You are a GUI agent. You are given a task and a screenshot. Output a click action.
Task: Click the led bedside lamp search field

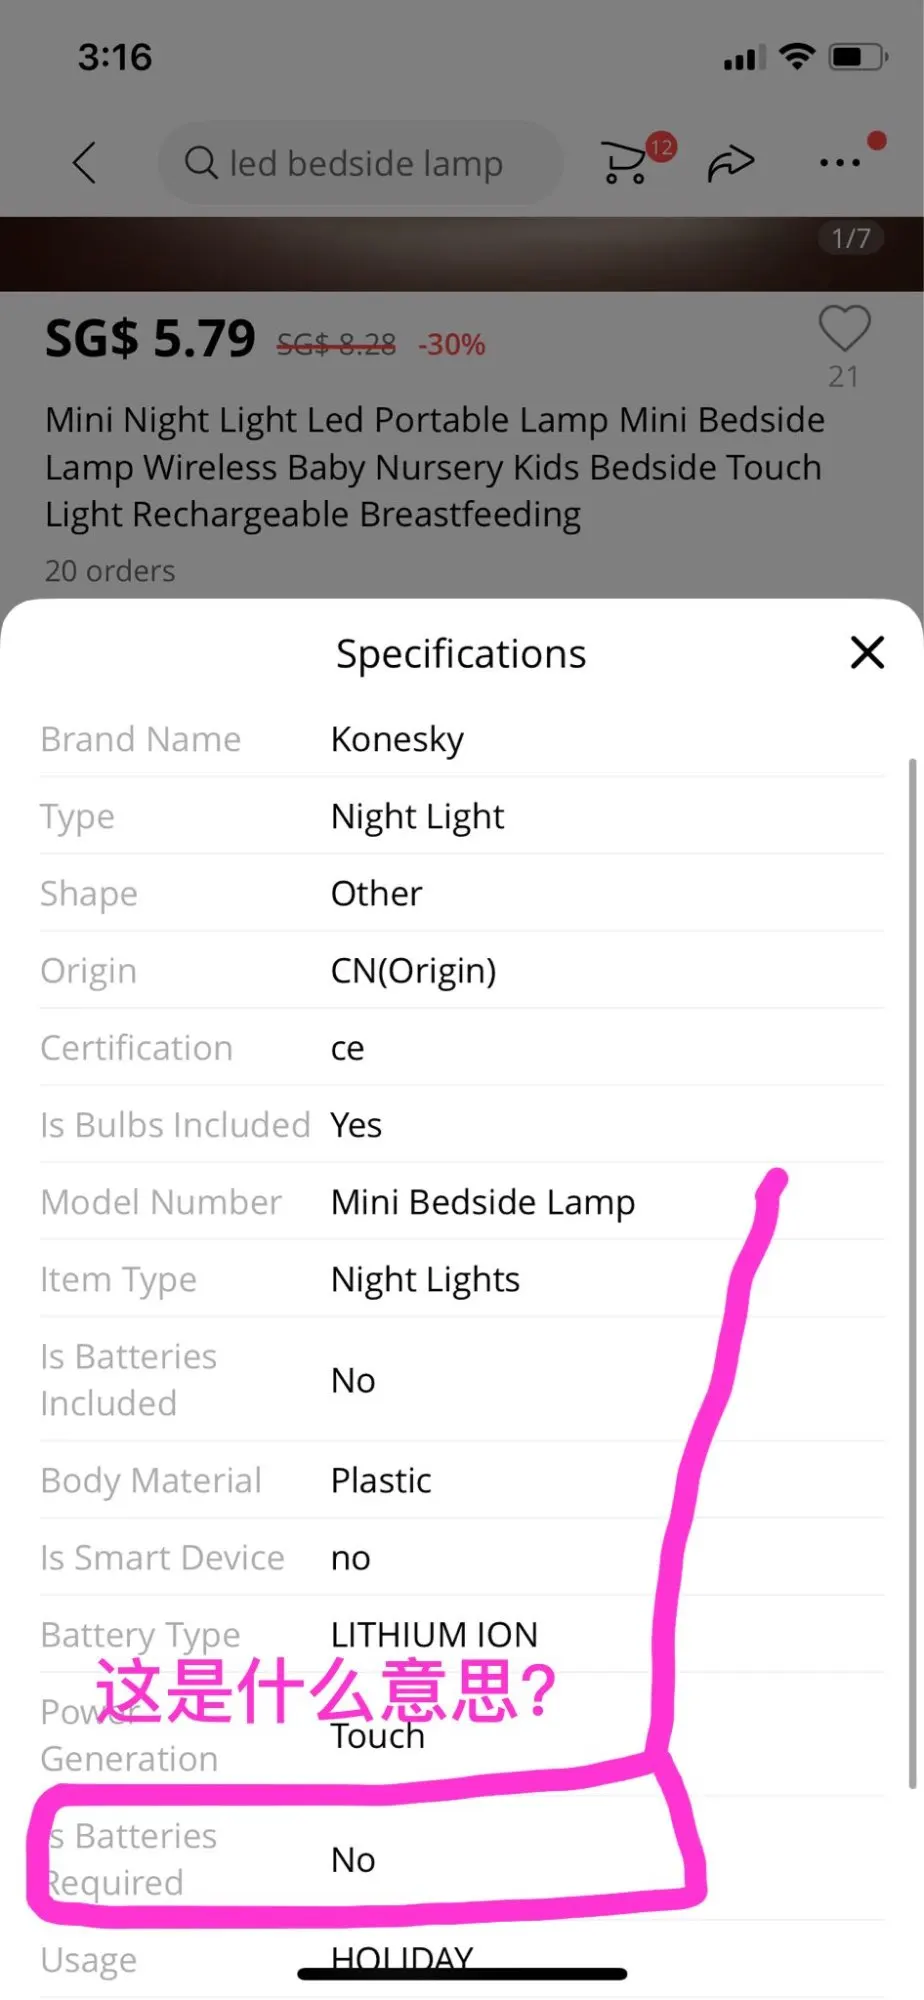(365, 163)
